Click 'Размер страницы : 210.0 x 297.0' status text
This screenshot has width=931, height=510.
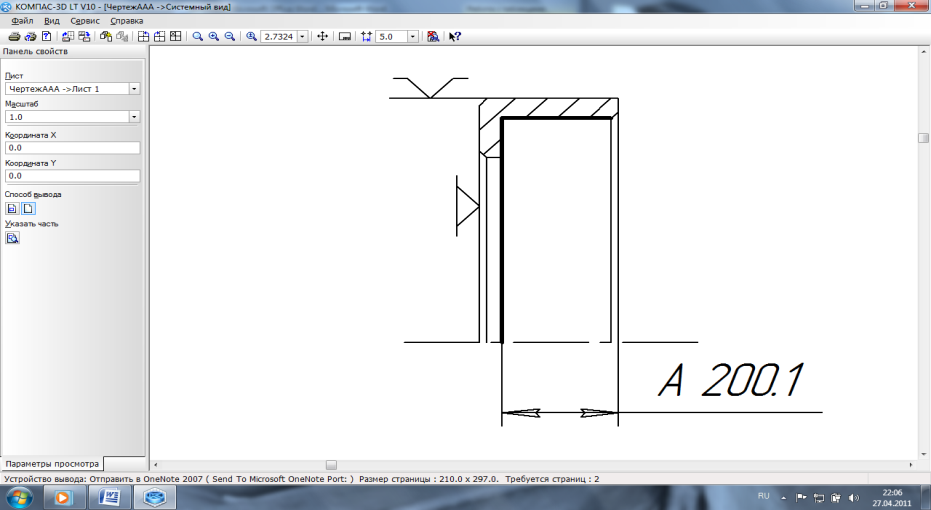pyautogui.click(x=429, y=479)
